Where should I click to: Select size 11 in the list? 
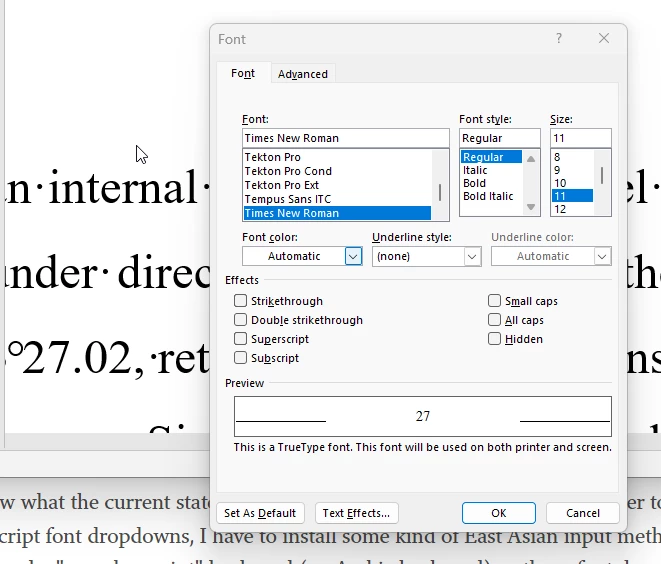572,196
